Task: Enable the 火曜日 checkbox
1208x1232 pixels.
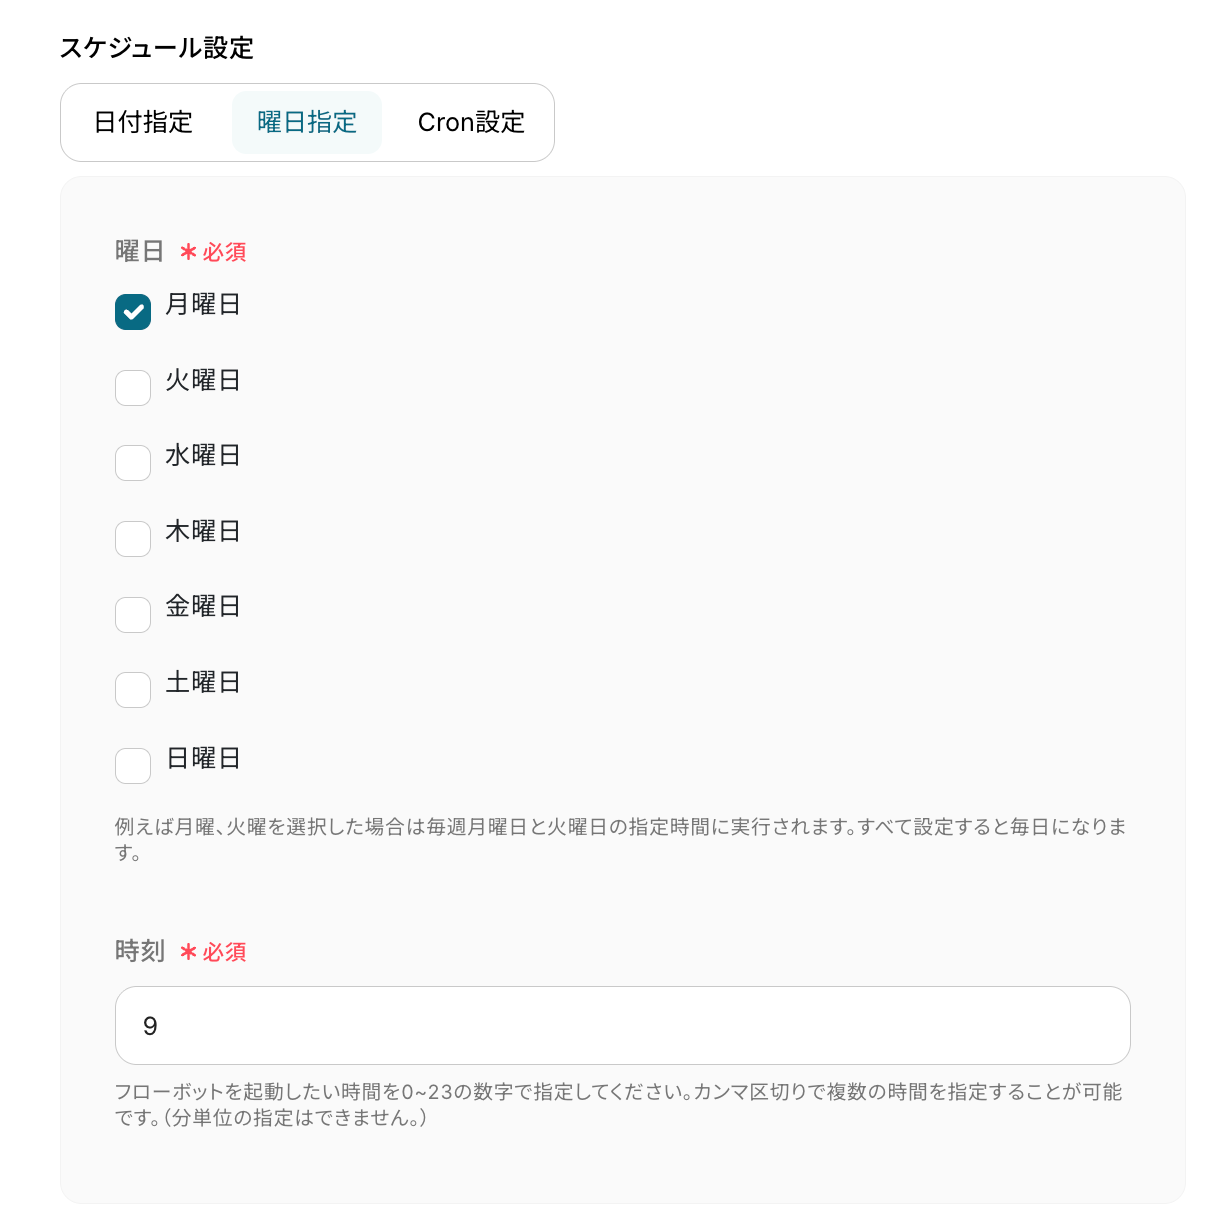Action: click(133, 388)
